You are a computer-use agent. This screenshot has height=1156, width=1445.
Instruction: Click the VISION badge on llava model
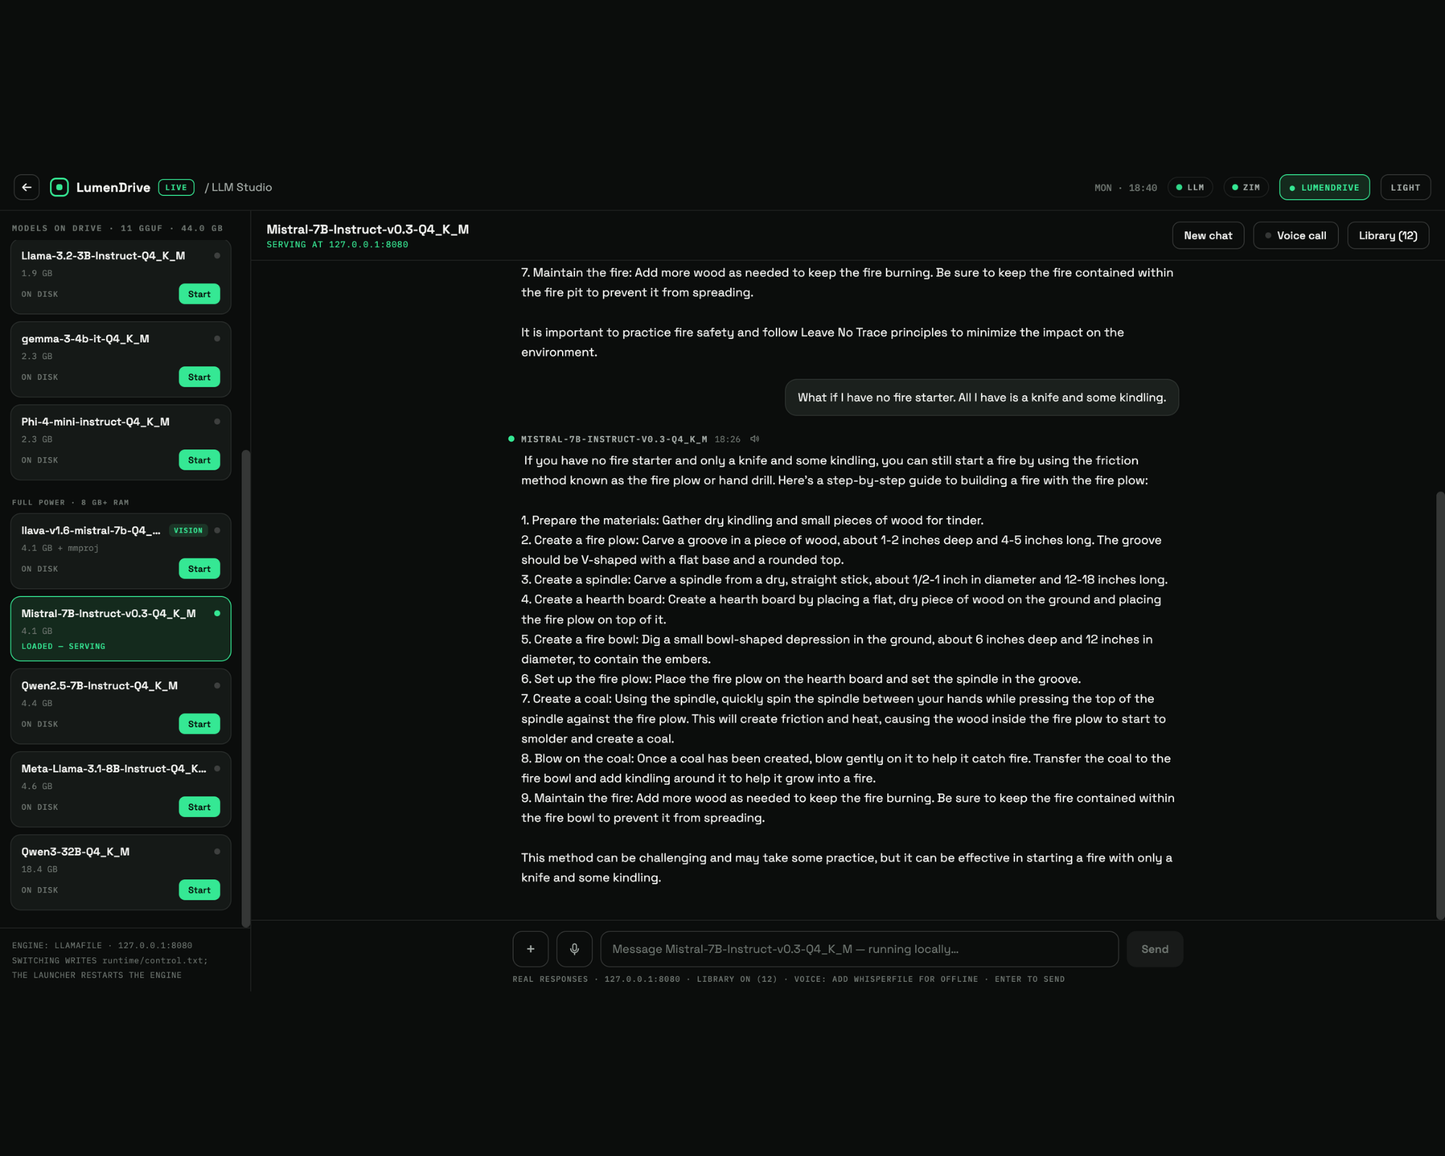(188, 531)
